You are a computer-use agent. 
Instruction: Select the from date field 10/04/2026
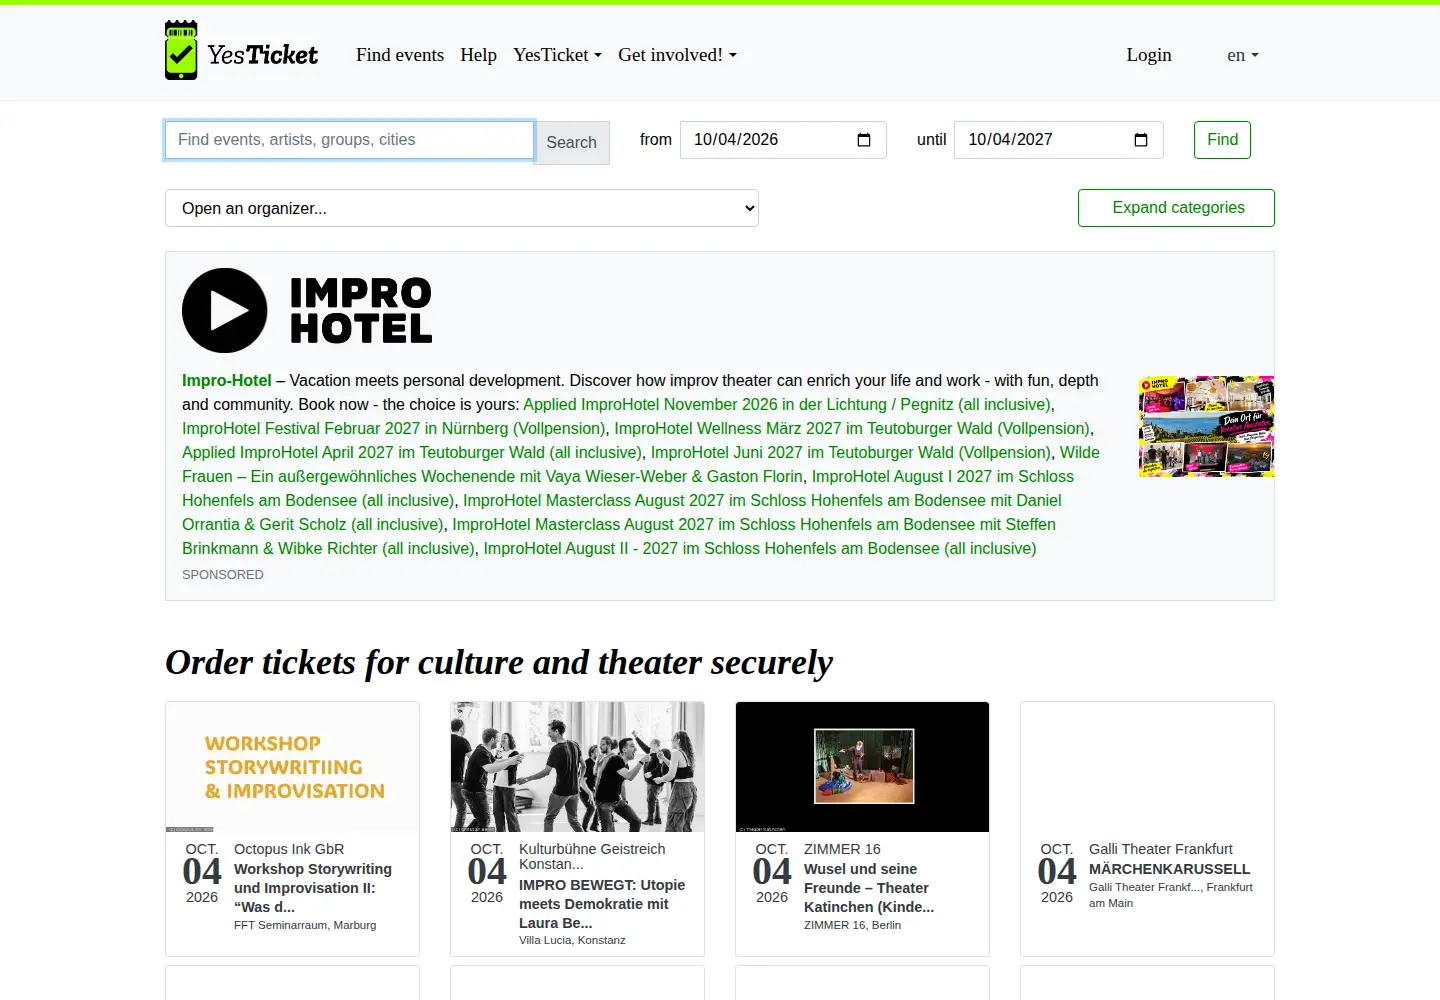783,140
